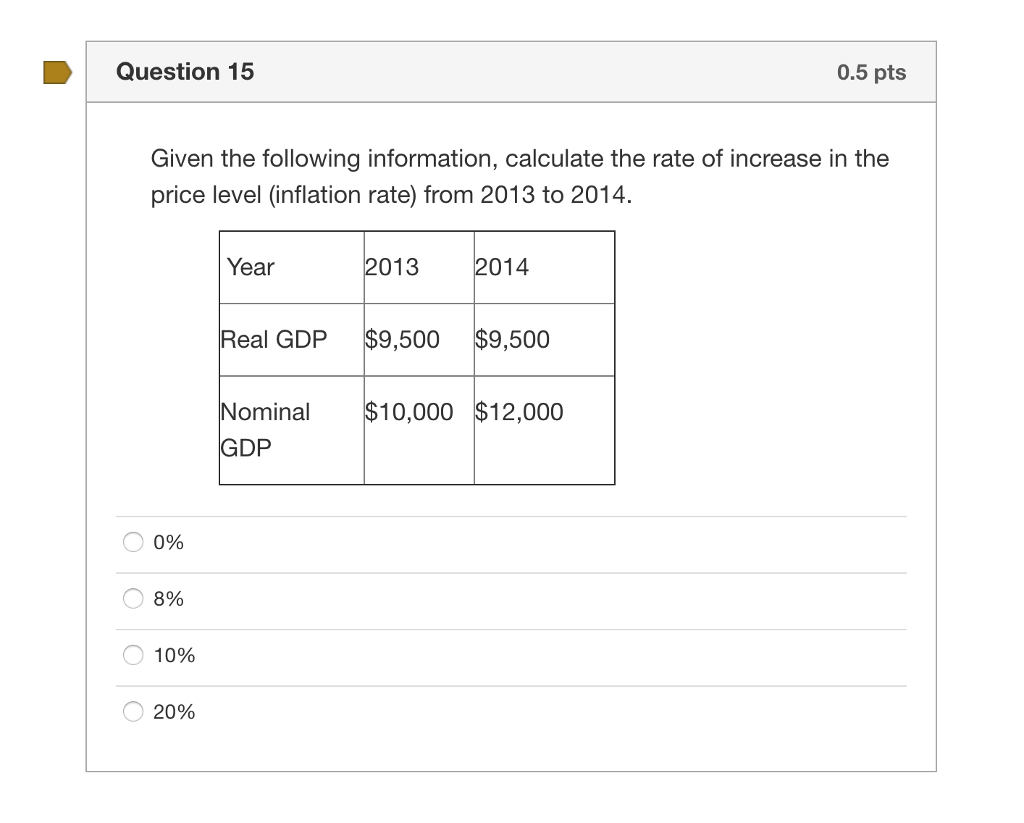Click the 2013 column header cell
The width and height of the screenshot is (1024, 823).
(x=391, y=267)
